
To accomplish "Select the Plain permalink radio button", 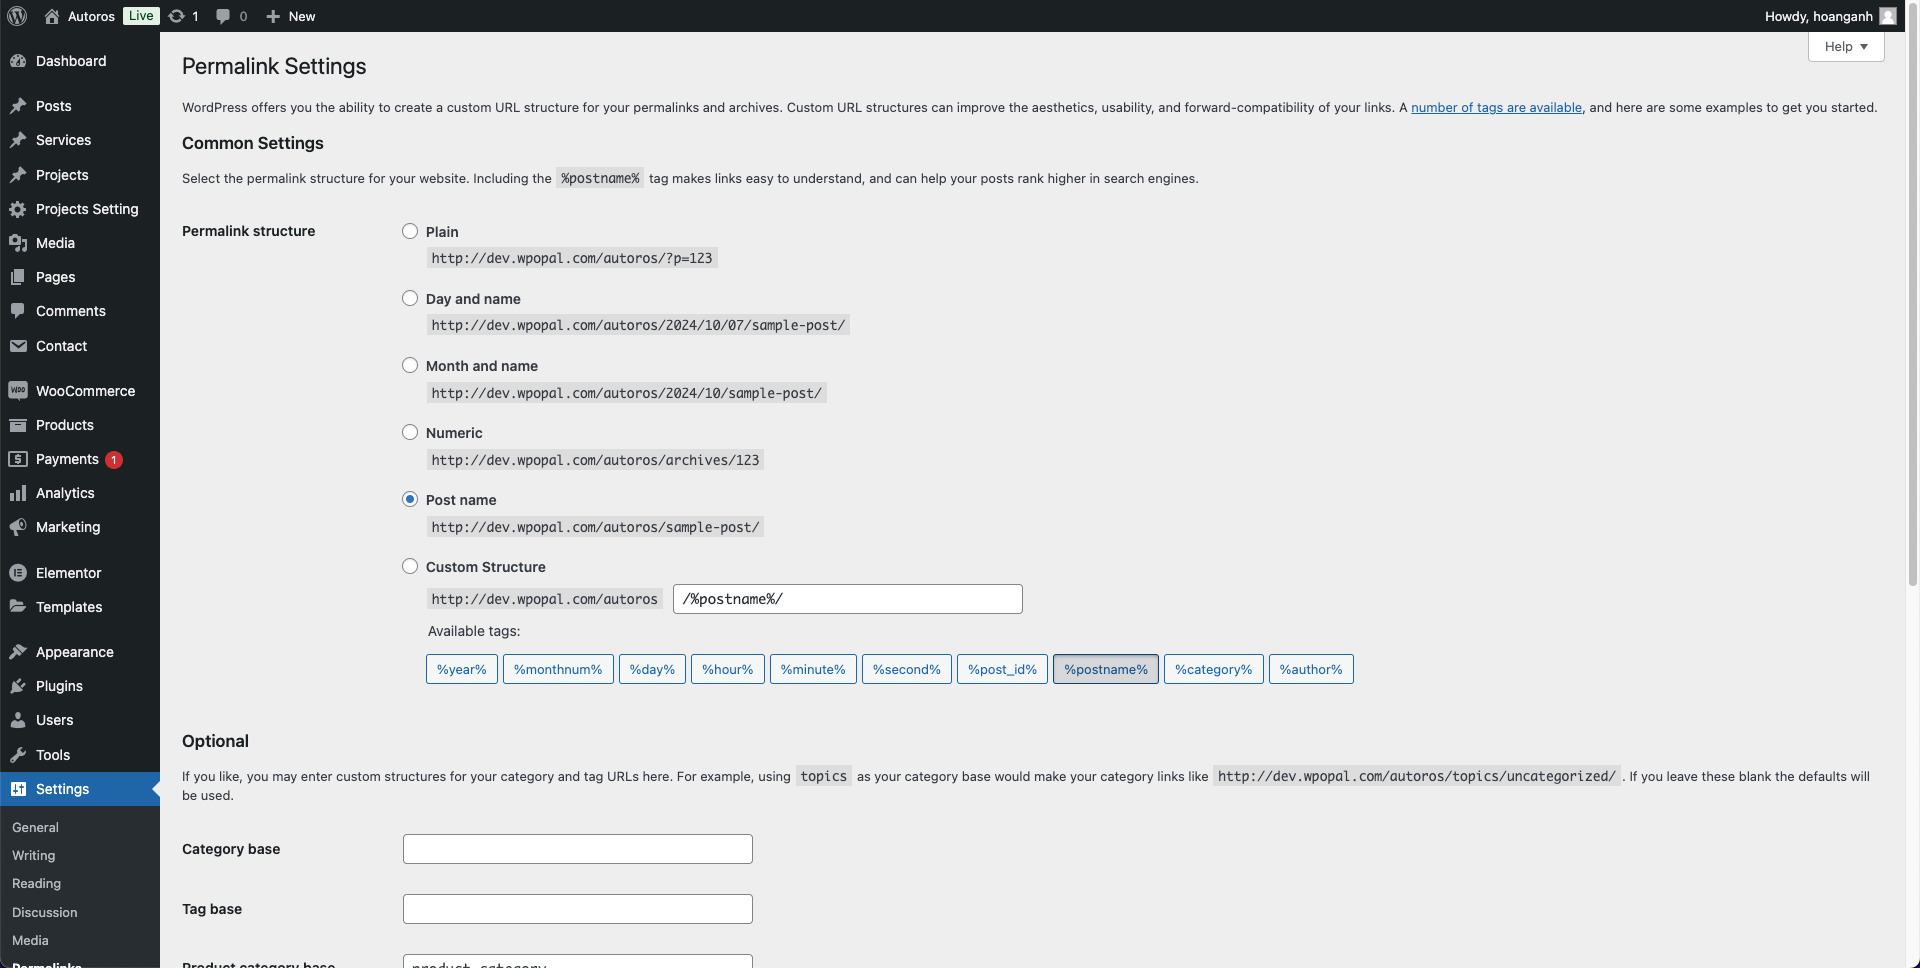I will click(410, 231).
